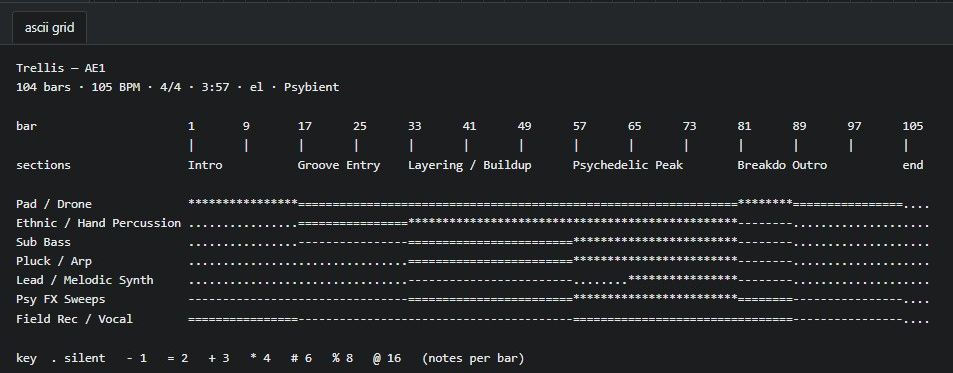953x373 pixels.
Task: Select the 'Groove Entry' section label
Action: (339, 165)
